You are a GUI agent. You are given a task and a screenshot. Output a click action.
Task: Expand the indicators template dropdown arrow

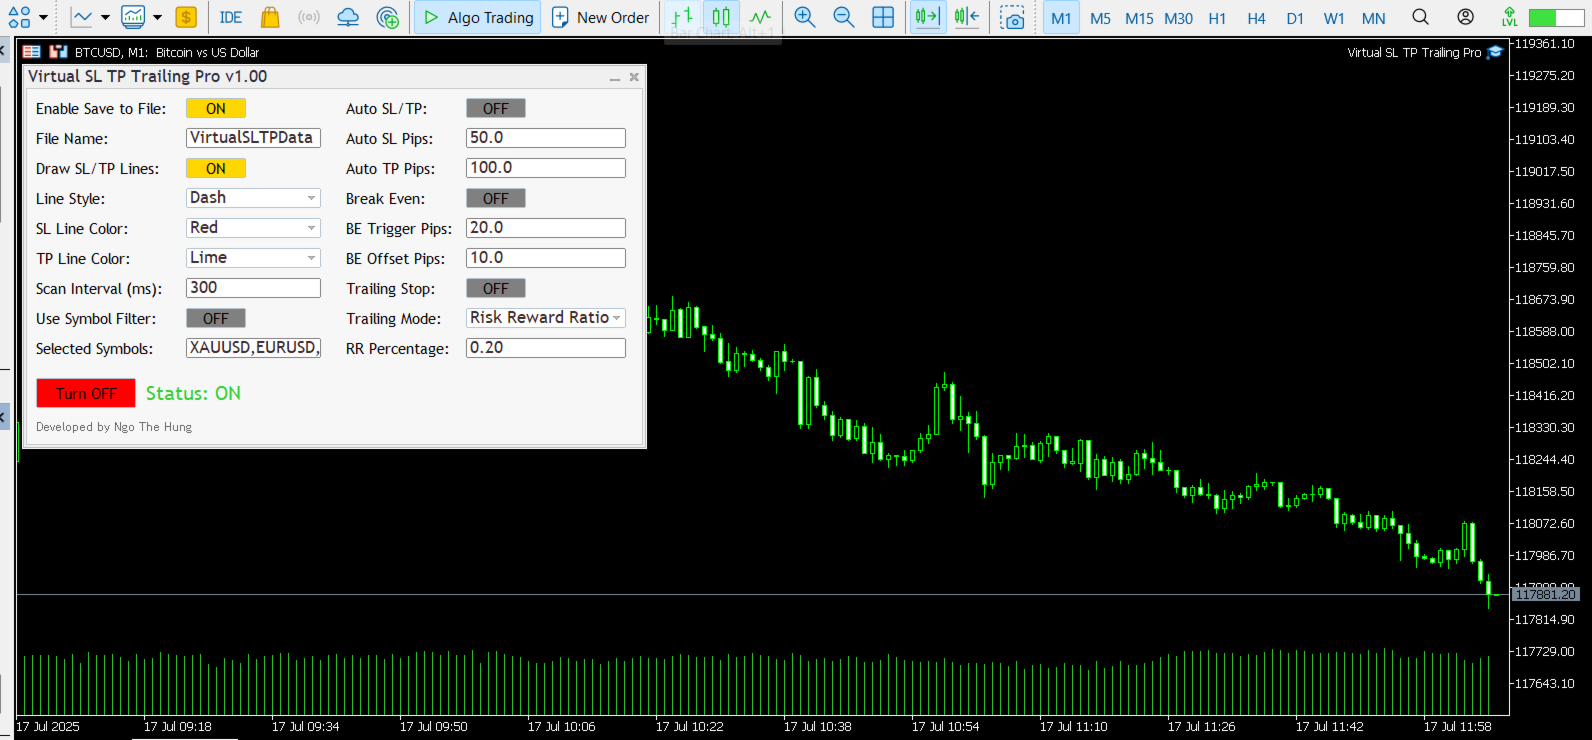(x=157, y=17)
